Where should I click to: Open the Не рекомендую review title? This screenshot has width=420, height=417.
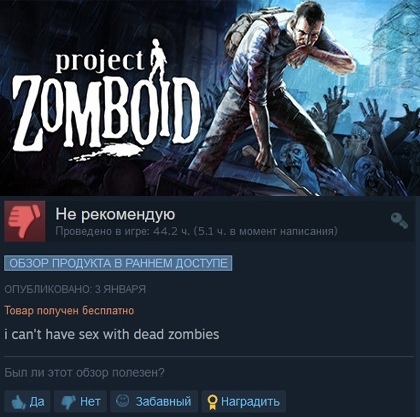coord(115,214)
